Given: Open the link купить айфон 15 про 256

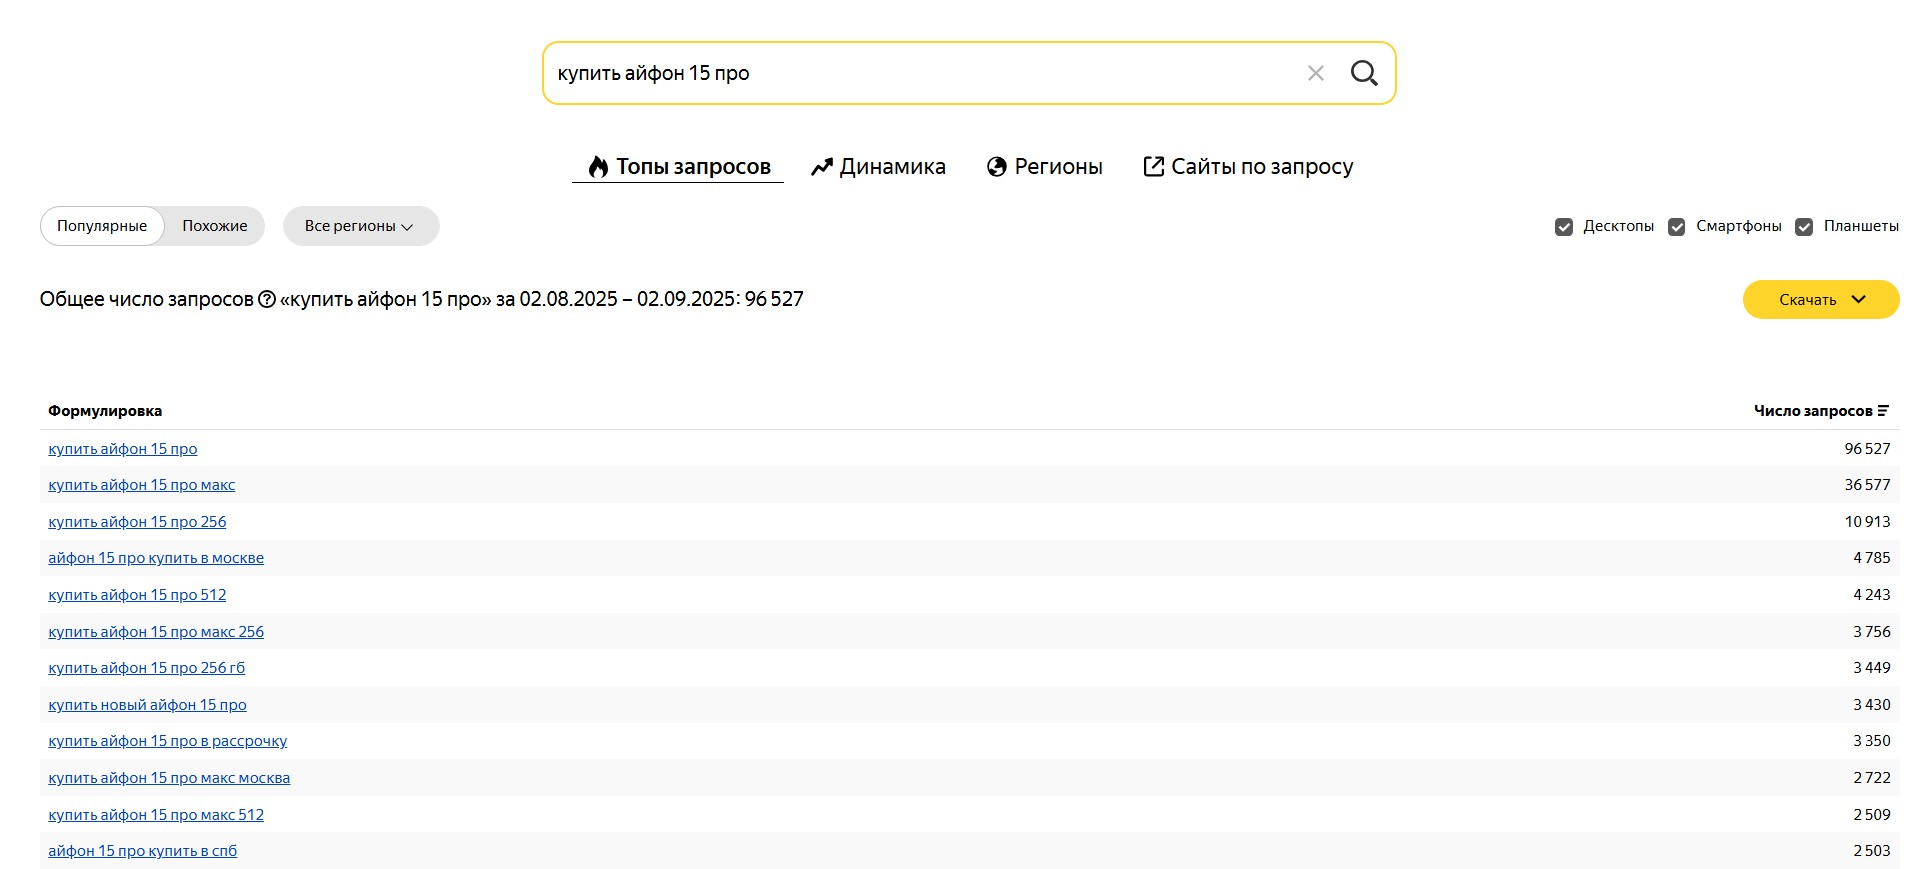Looking at the screenshot, I should click(x=137, y=522).
